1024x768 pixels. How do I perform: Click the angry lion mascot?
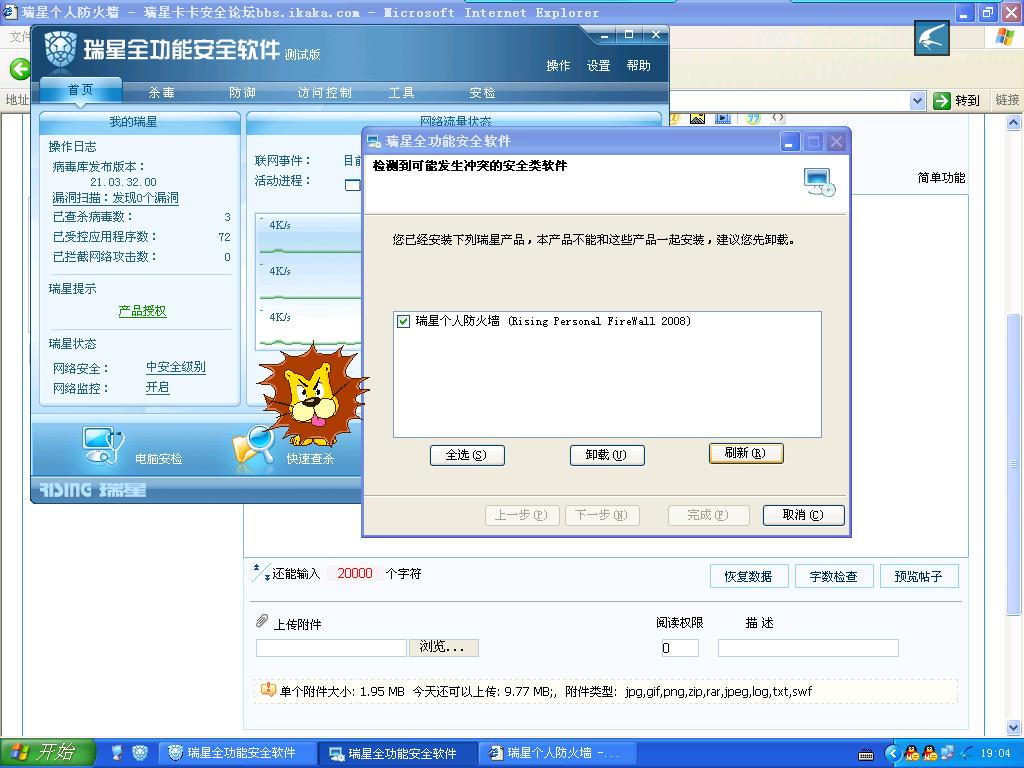[313, 395]
